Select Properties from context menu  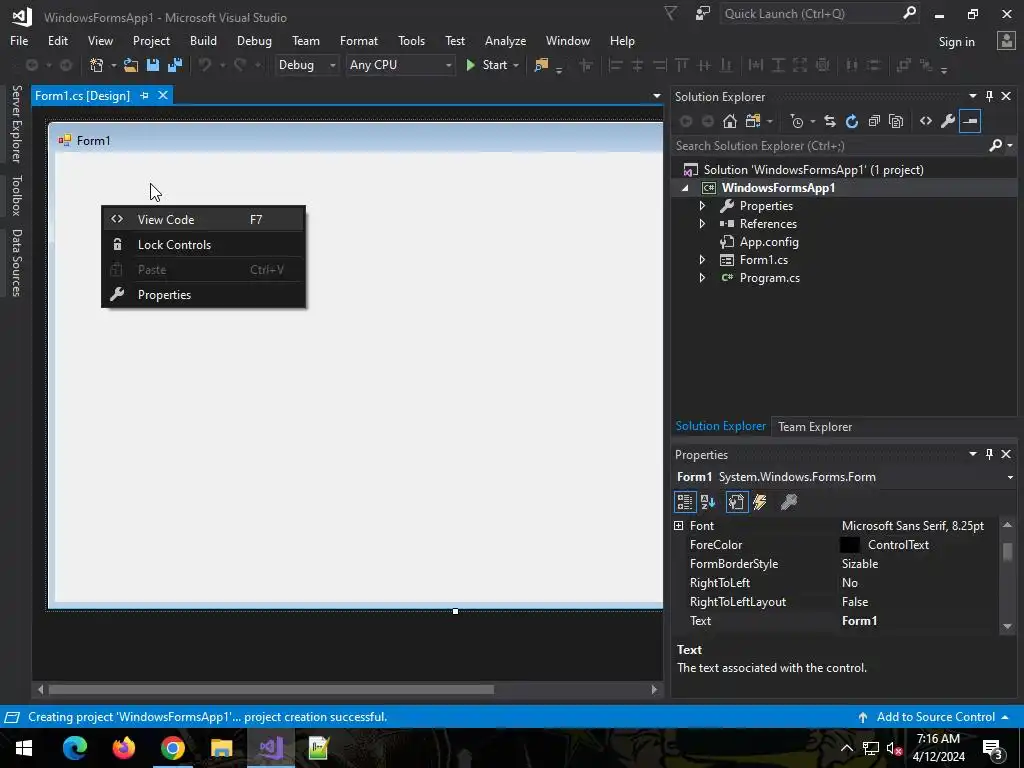click(x=203, y=295)
